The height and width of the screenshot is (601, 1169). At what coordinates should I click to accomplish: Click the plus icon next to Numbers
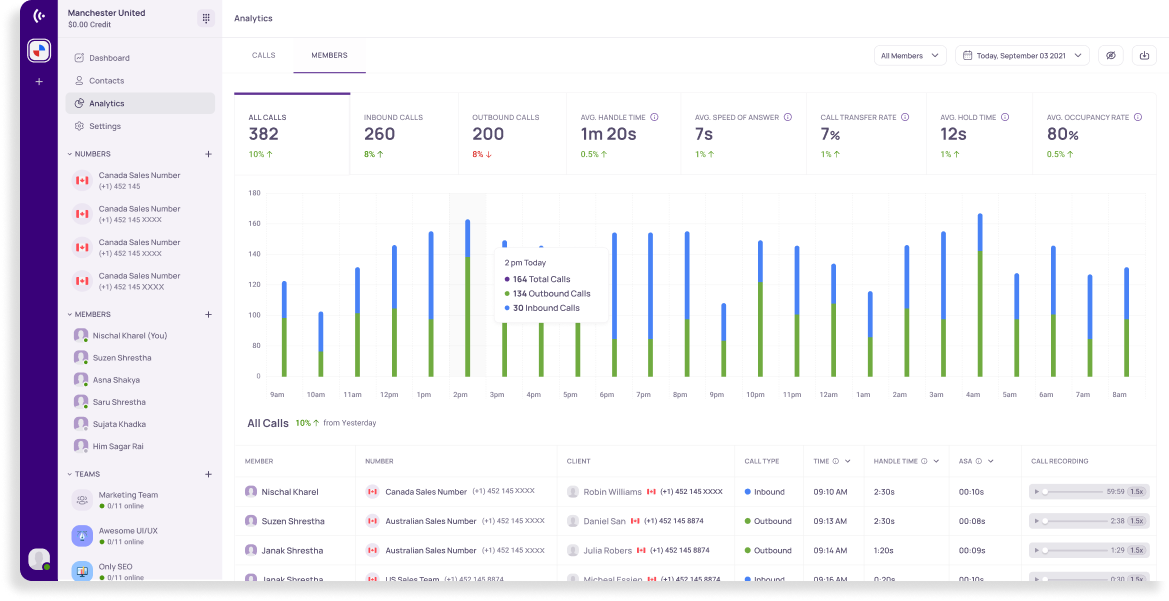pos(208,154)
